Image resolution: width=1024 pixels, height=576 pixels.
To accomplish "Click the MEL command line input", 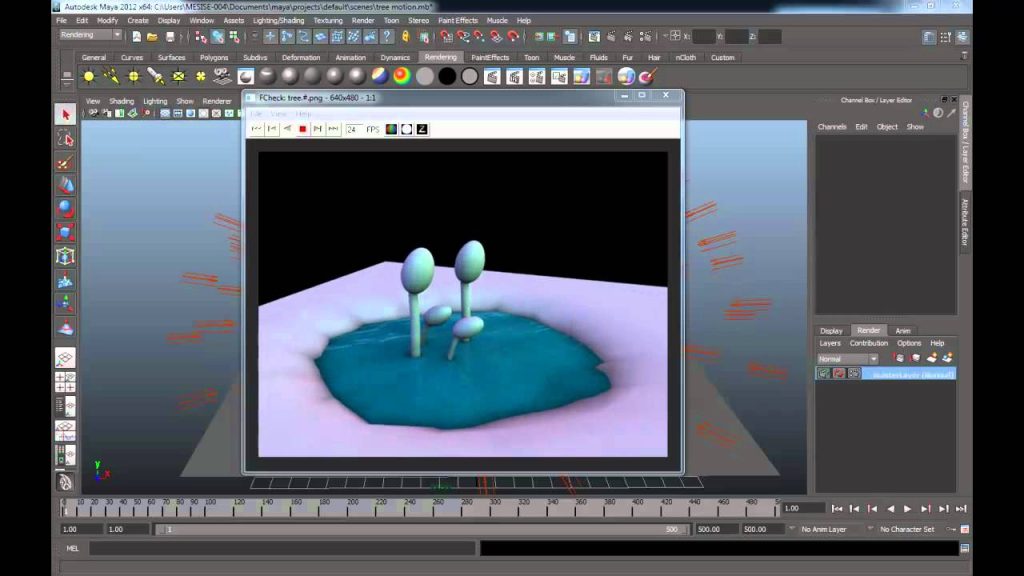I will (281, 549).
